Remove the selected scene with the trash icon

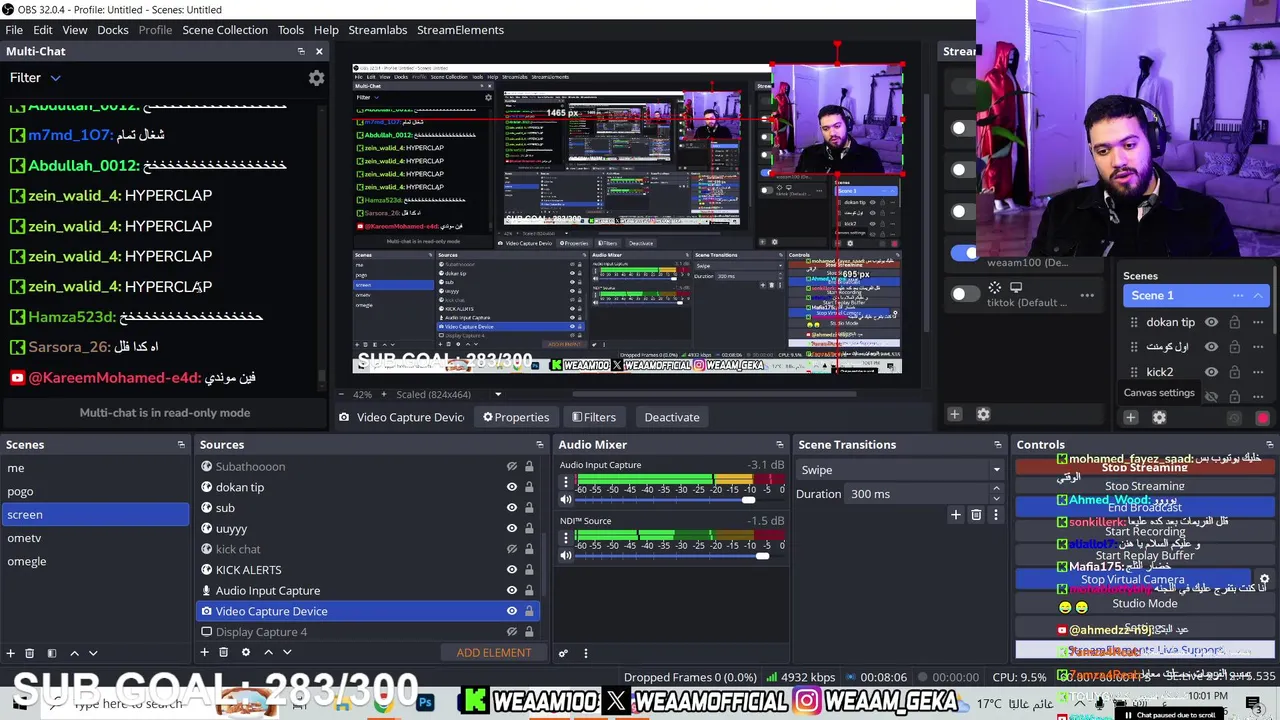(29, 653)
